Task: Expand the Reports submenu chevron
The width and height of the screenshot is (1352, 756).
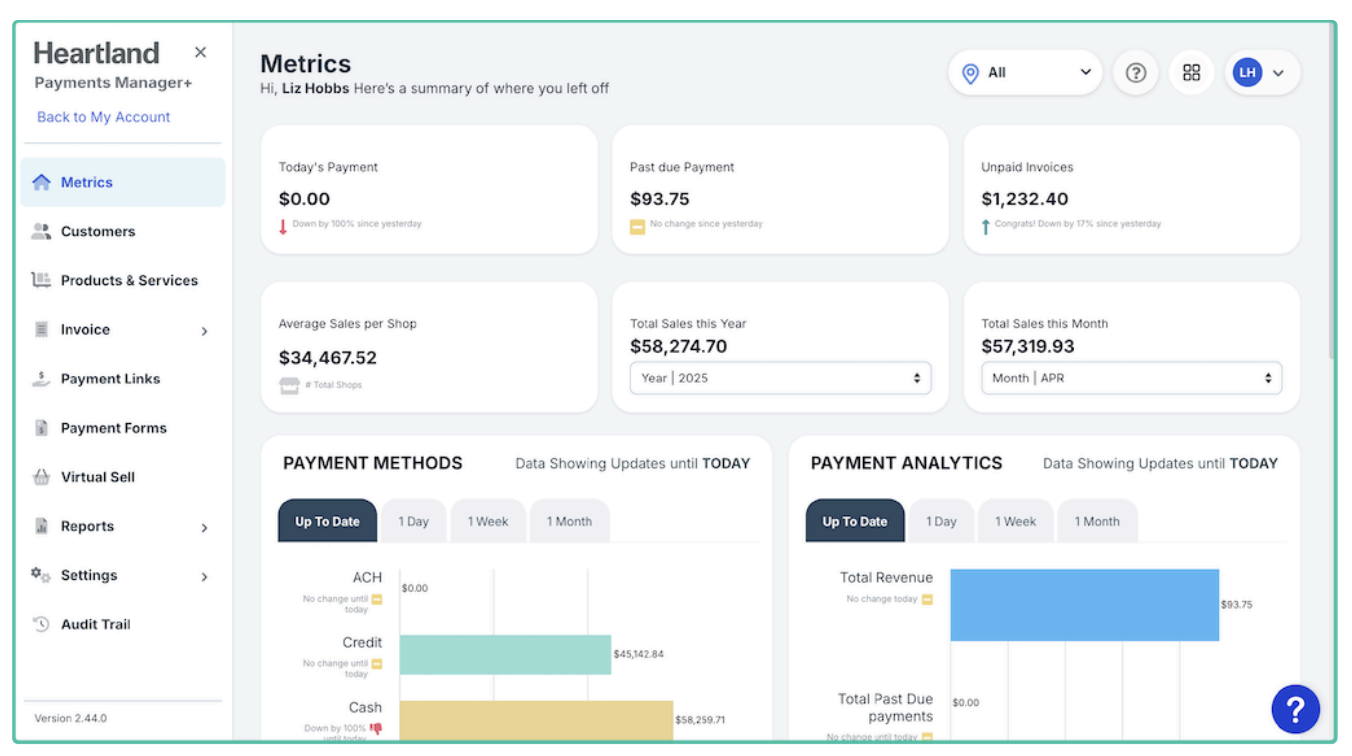Action: (x=204, y=527)
